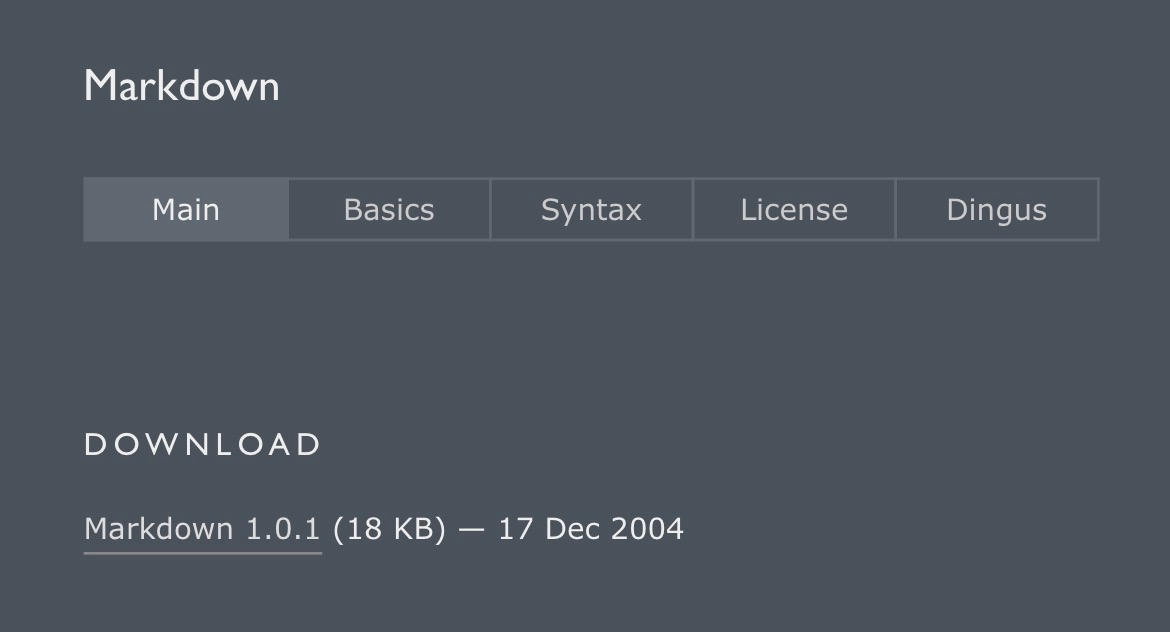Click the 1.0.1 version number in the link
The image size is (1170, 632).
click(283, 529)
